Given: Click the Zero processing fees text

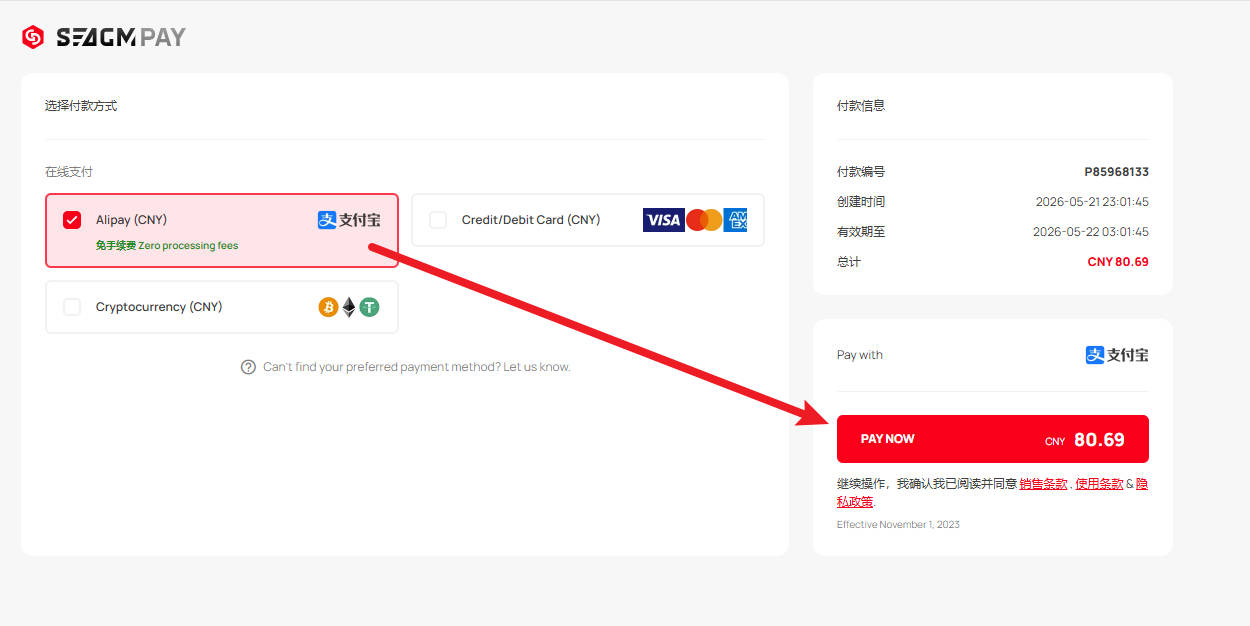Looking at the screenshot, I should tap(188, 246).
